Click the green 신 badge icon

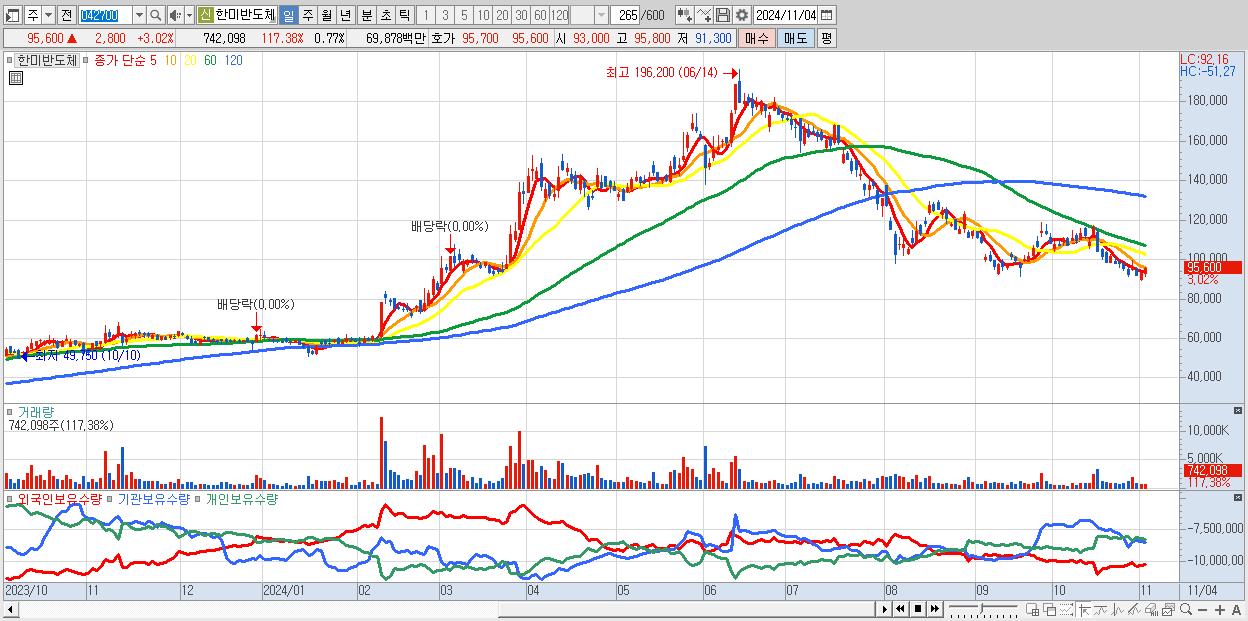(205, 15)
